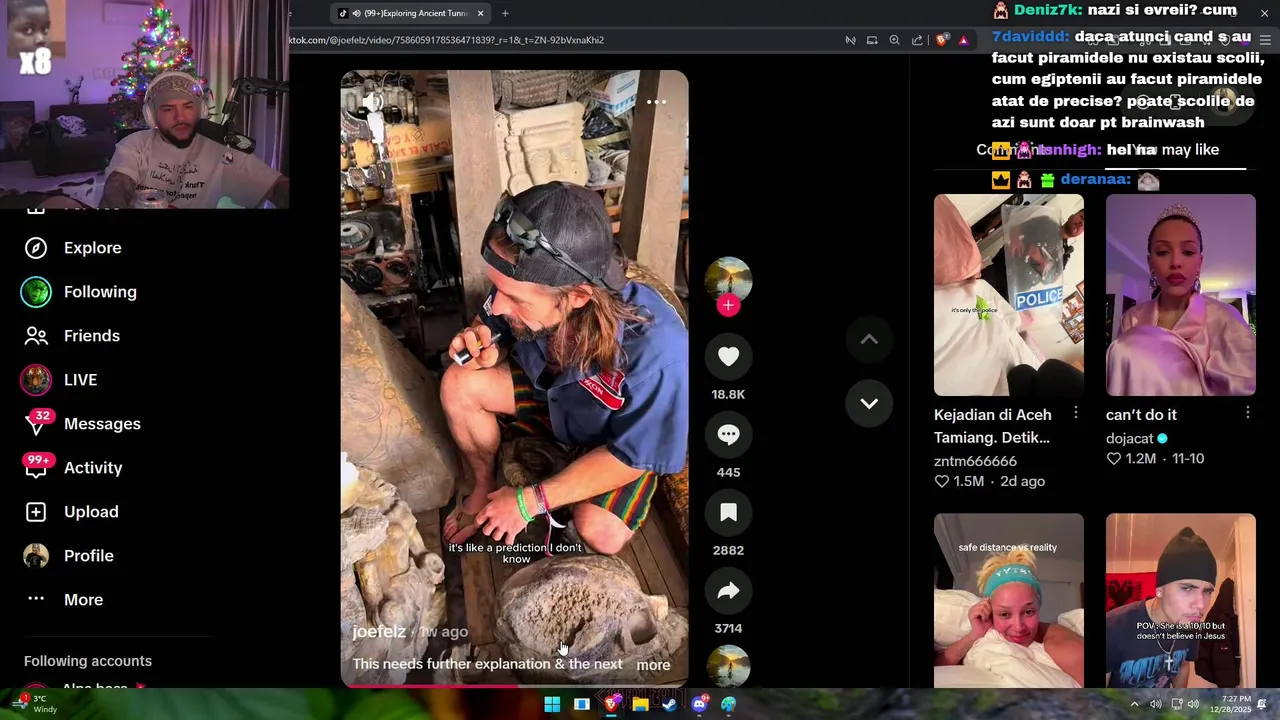The height and width of the screenshot is (720, 1280).
Task: Open safe distance vs reality thumbnail
Action: coord(1009,600)
